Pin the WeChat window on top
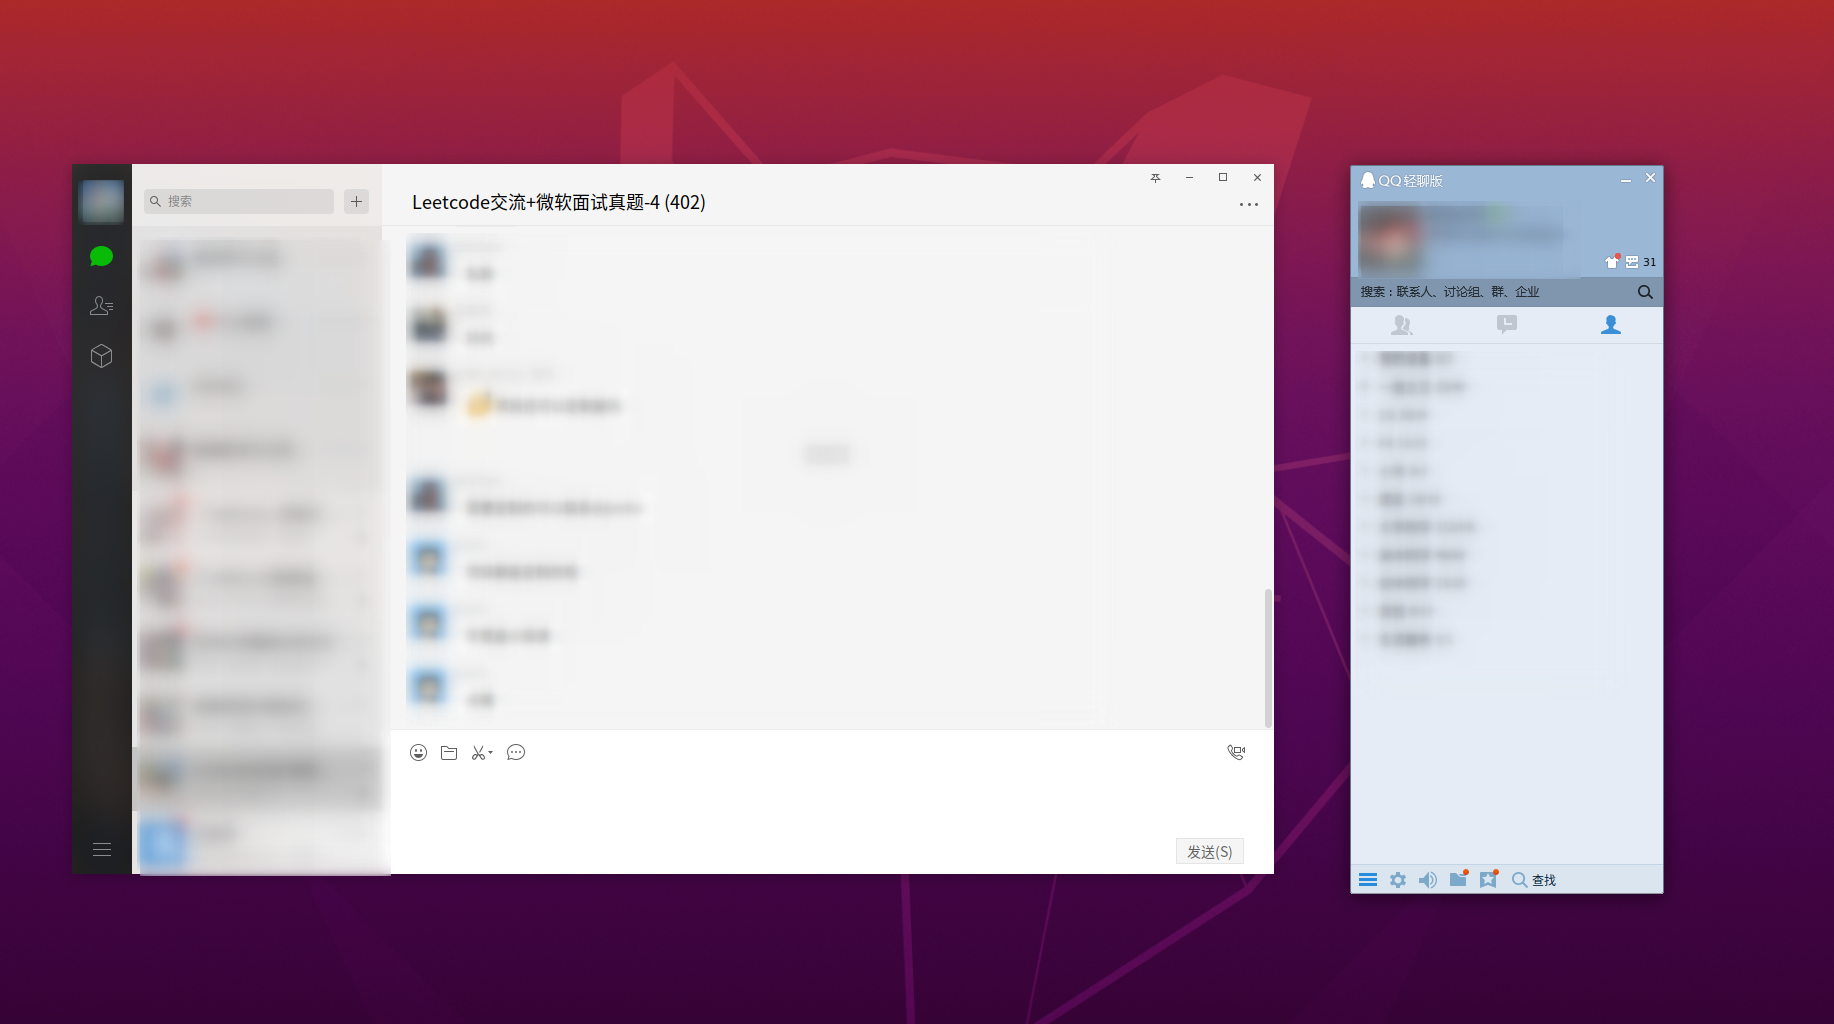Screen dimensions: 1834x1024 1155,177
